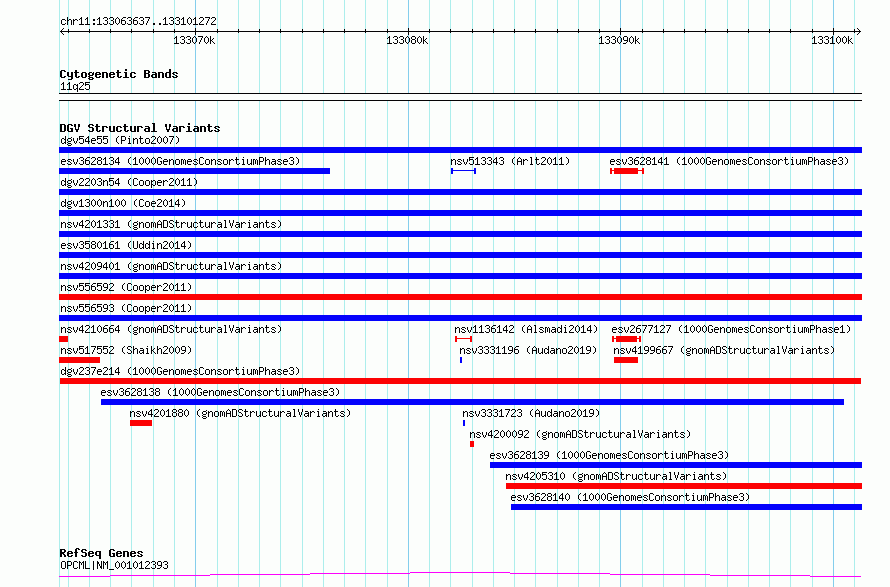Select the red nsv556592 variant bar
Viewport: 890px width, 587px height.
[460, 297]
